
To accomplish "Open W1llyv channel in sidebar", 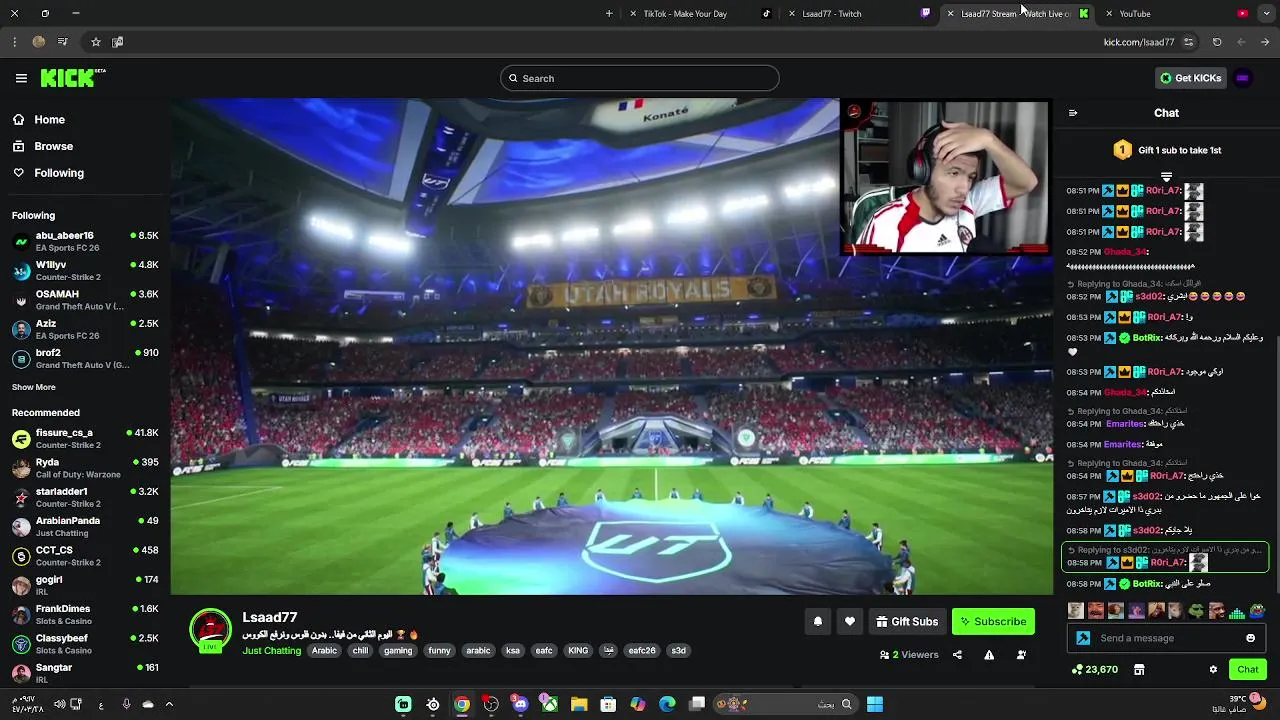I will (x=85, y=271).
